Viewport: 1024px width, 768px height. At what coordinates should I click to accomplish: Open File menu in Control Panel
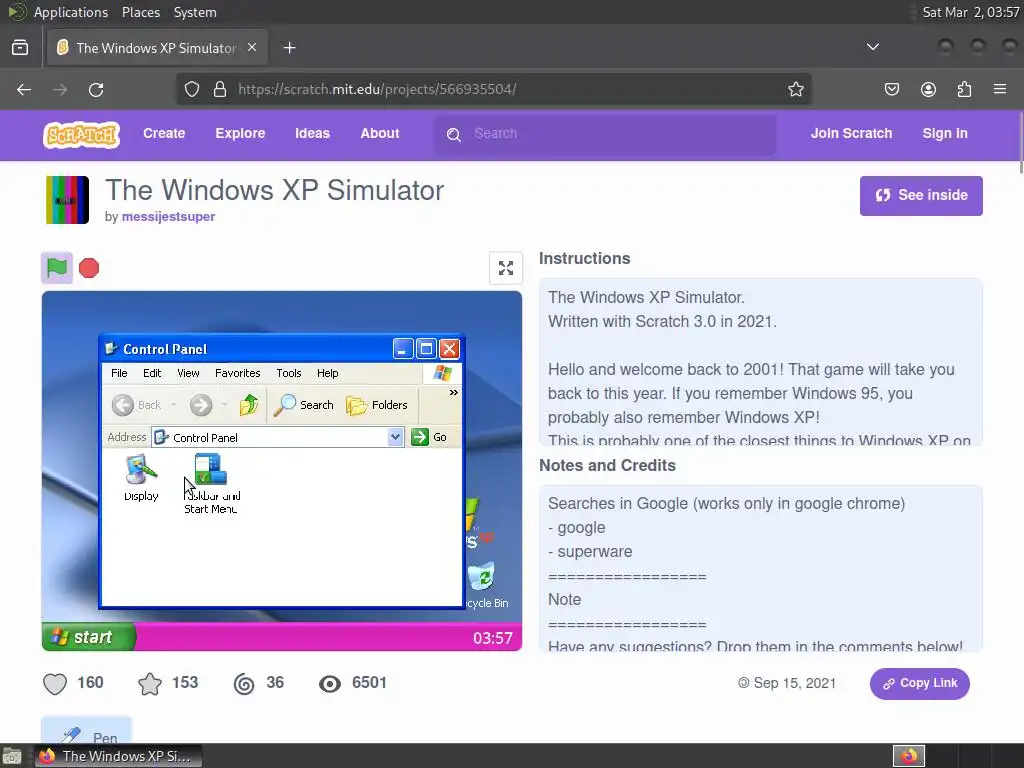[119, 373]
